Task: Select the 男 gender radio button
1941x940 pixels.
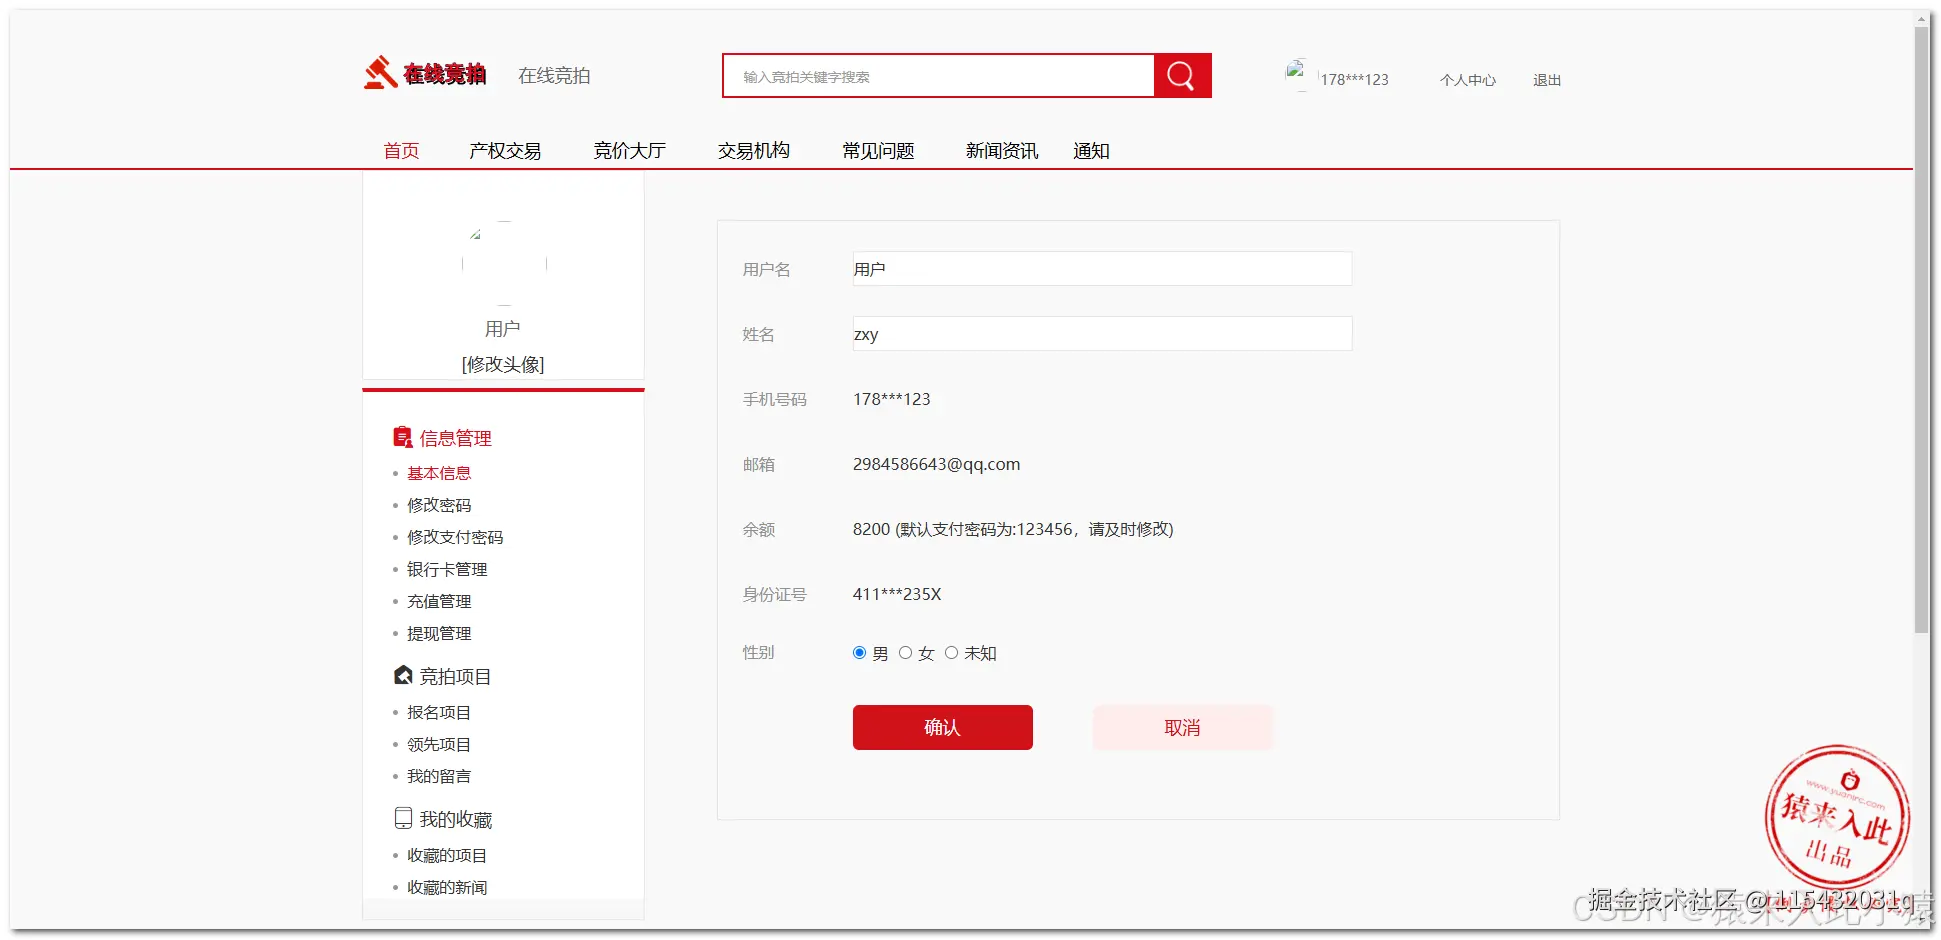Action: 858,652
